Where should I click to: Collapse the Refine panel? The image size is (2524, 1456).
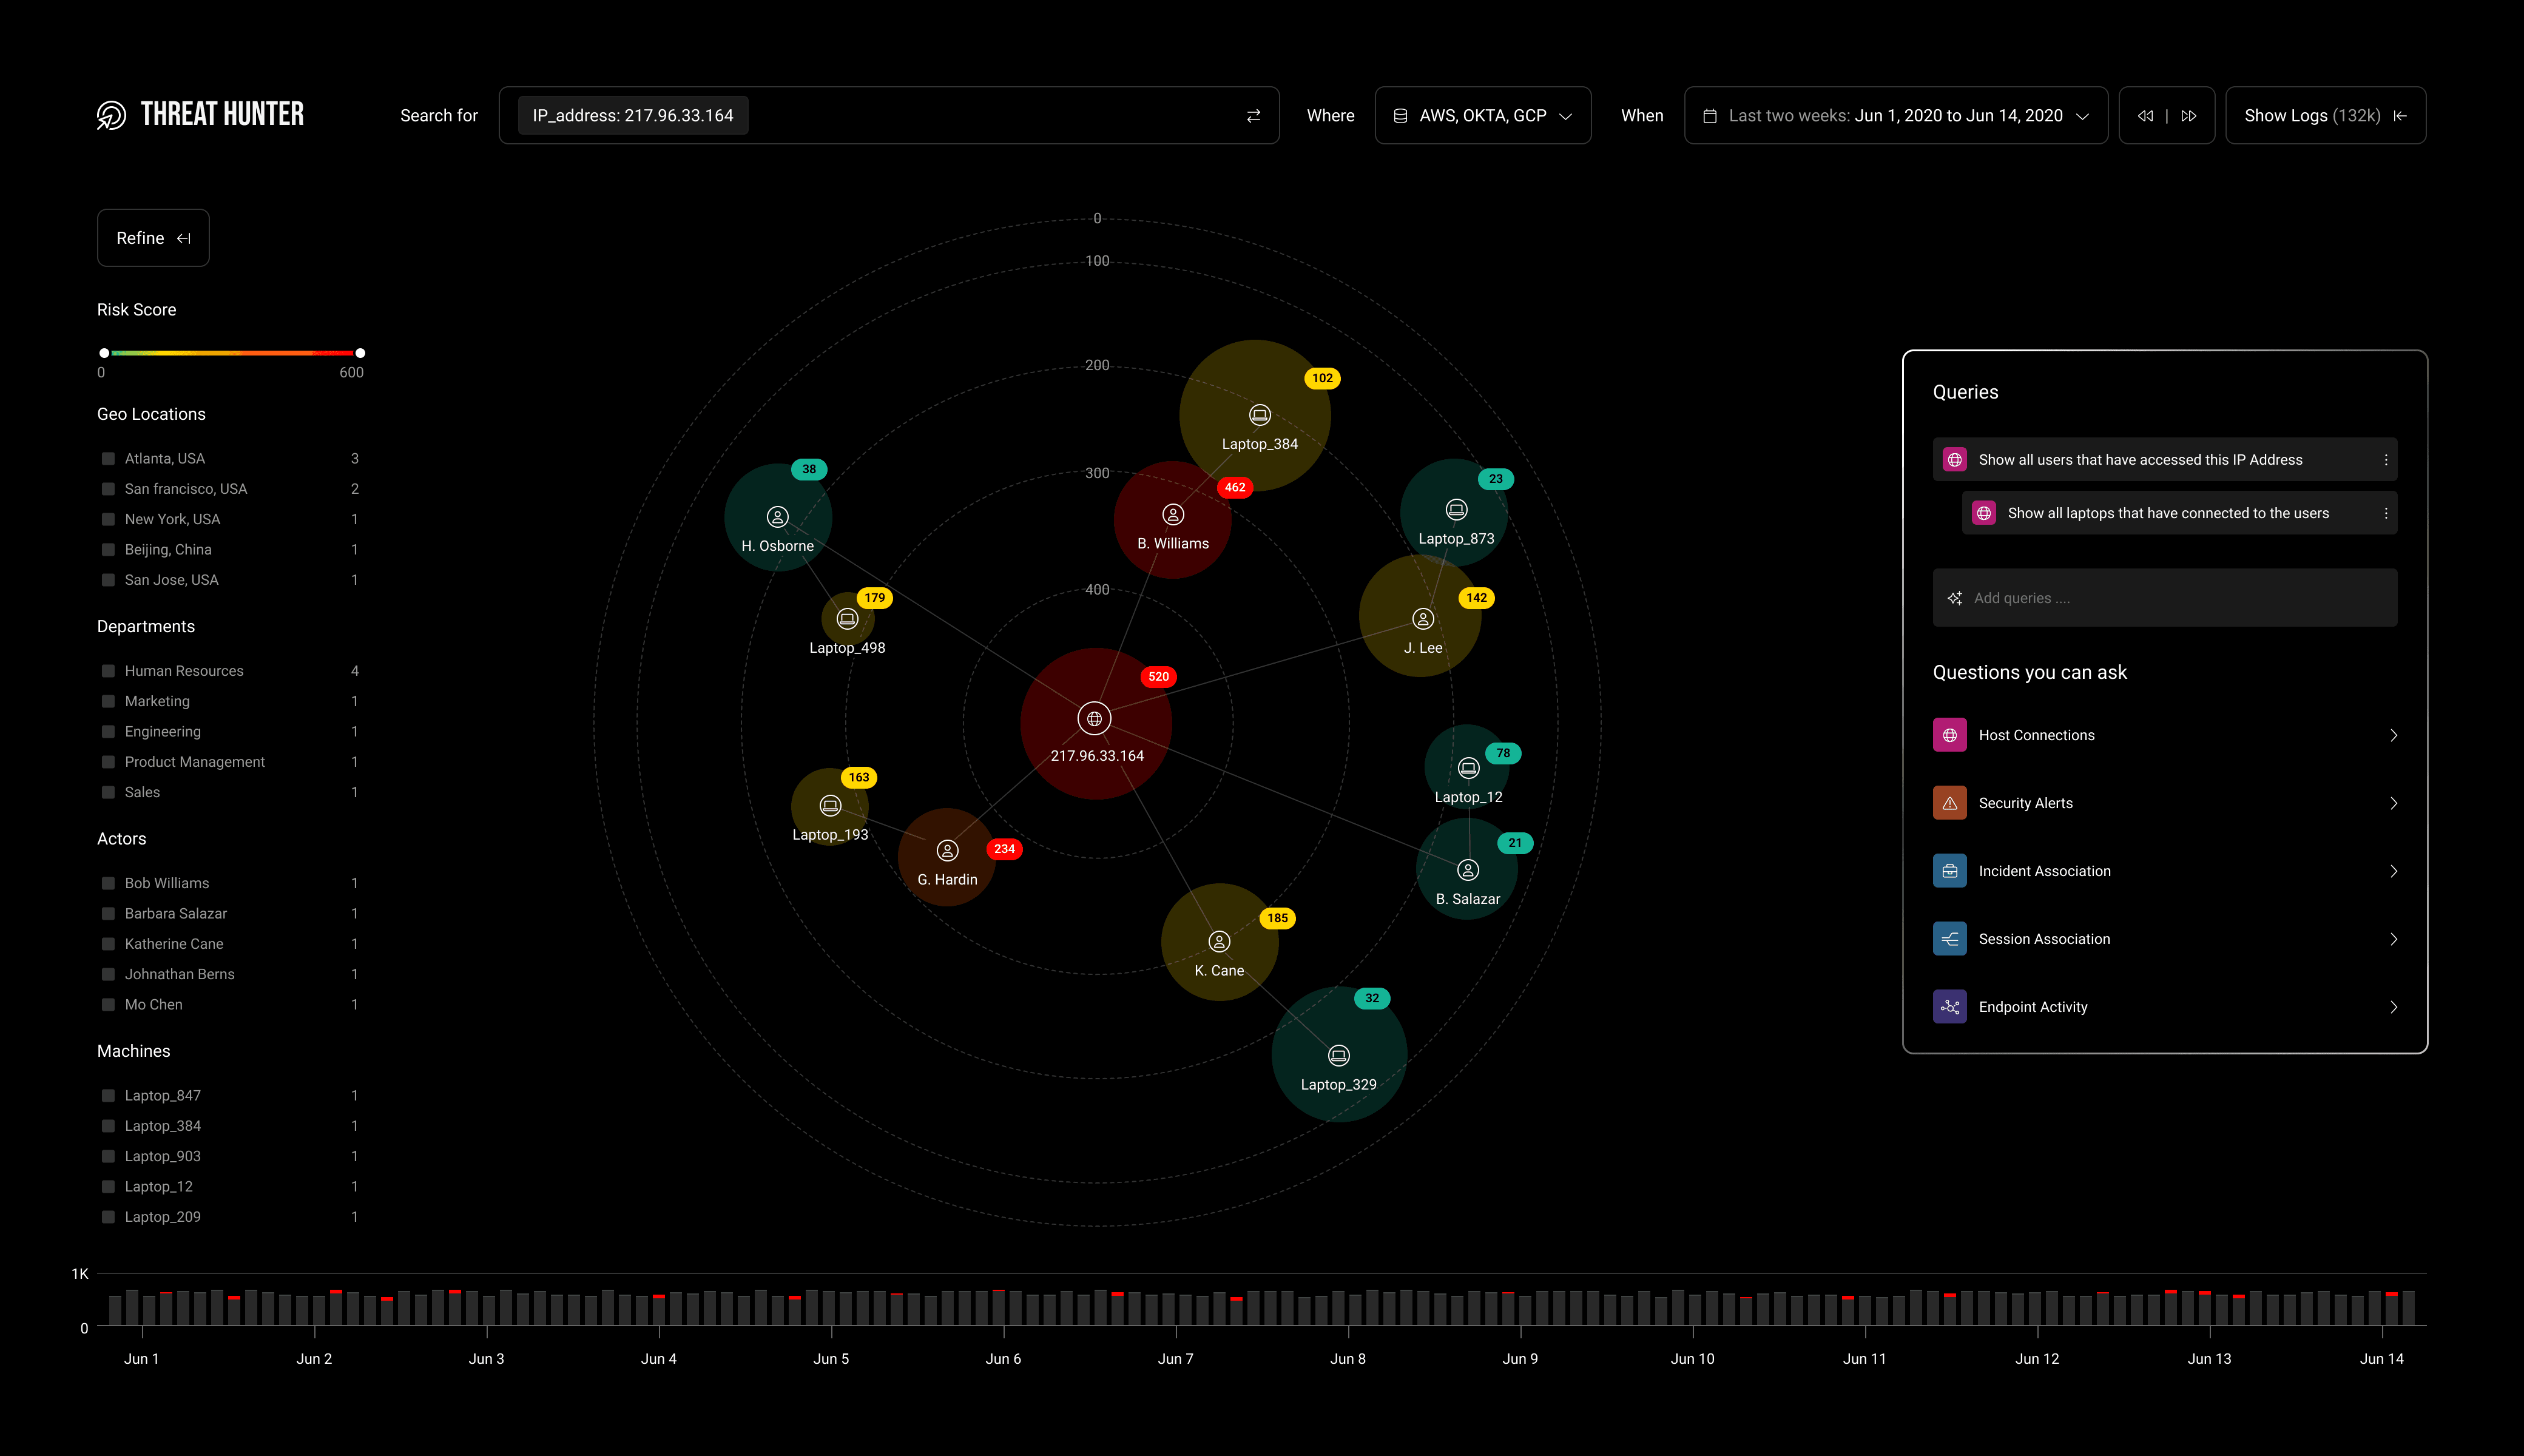[153, 238]
